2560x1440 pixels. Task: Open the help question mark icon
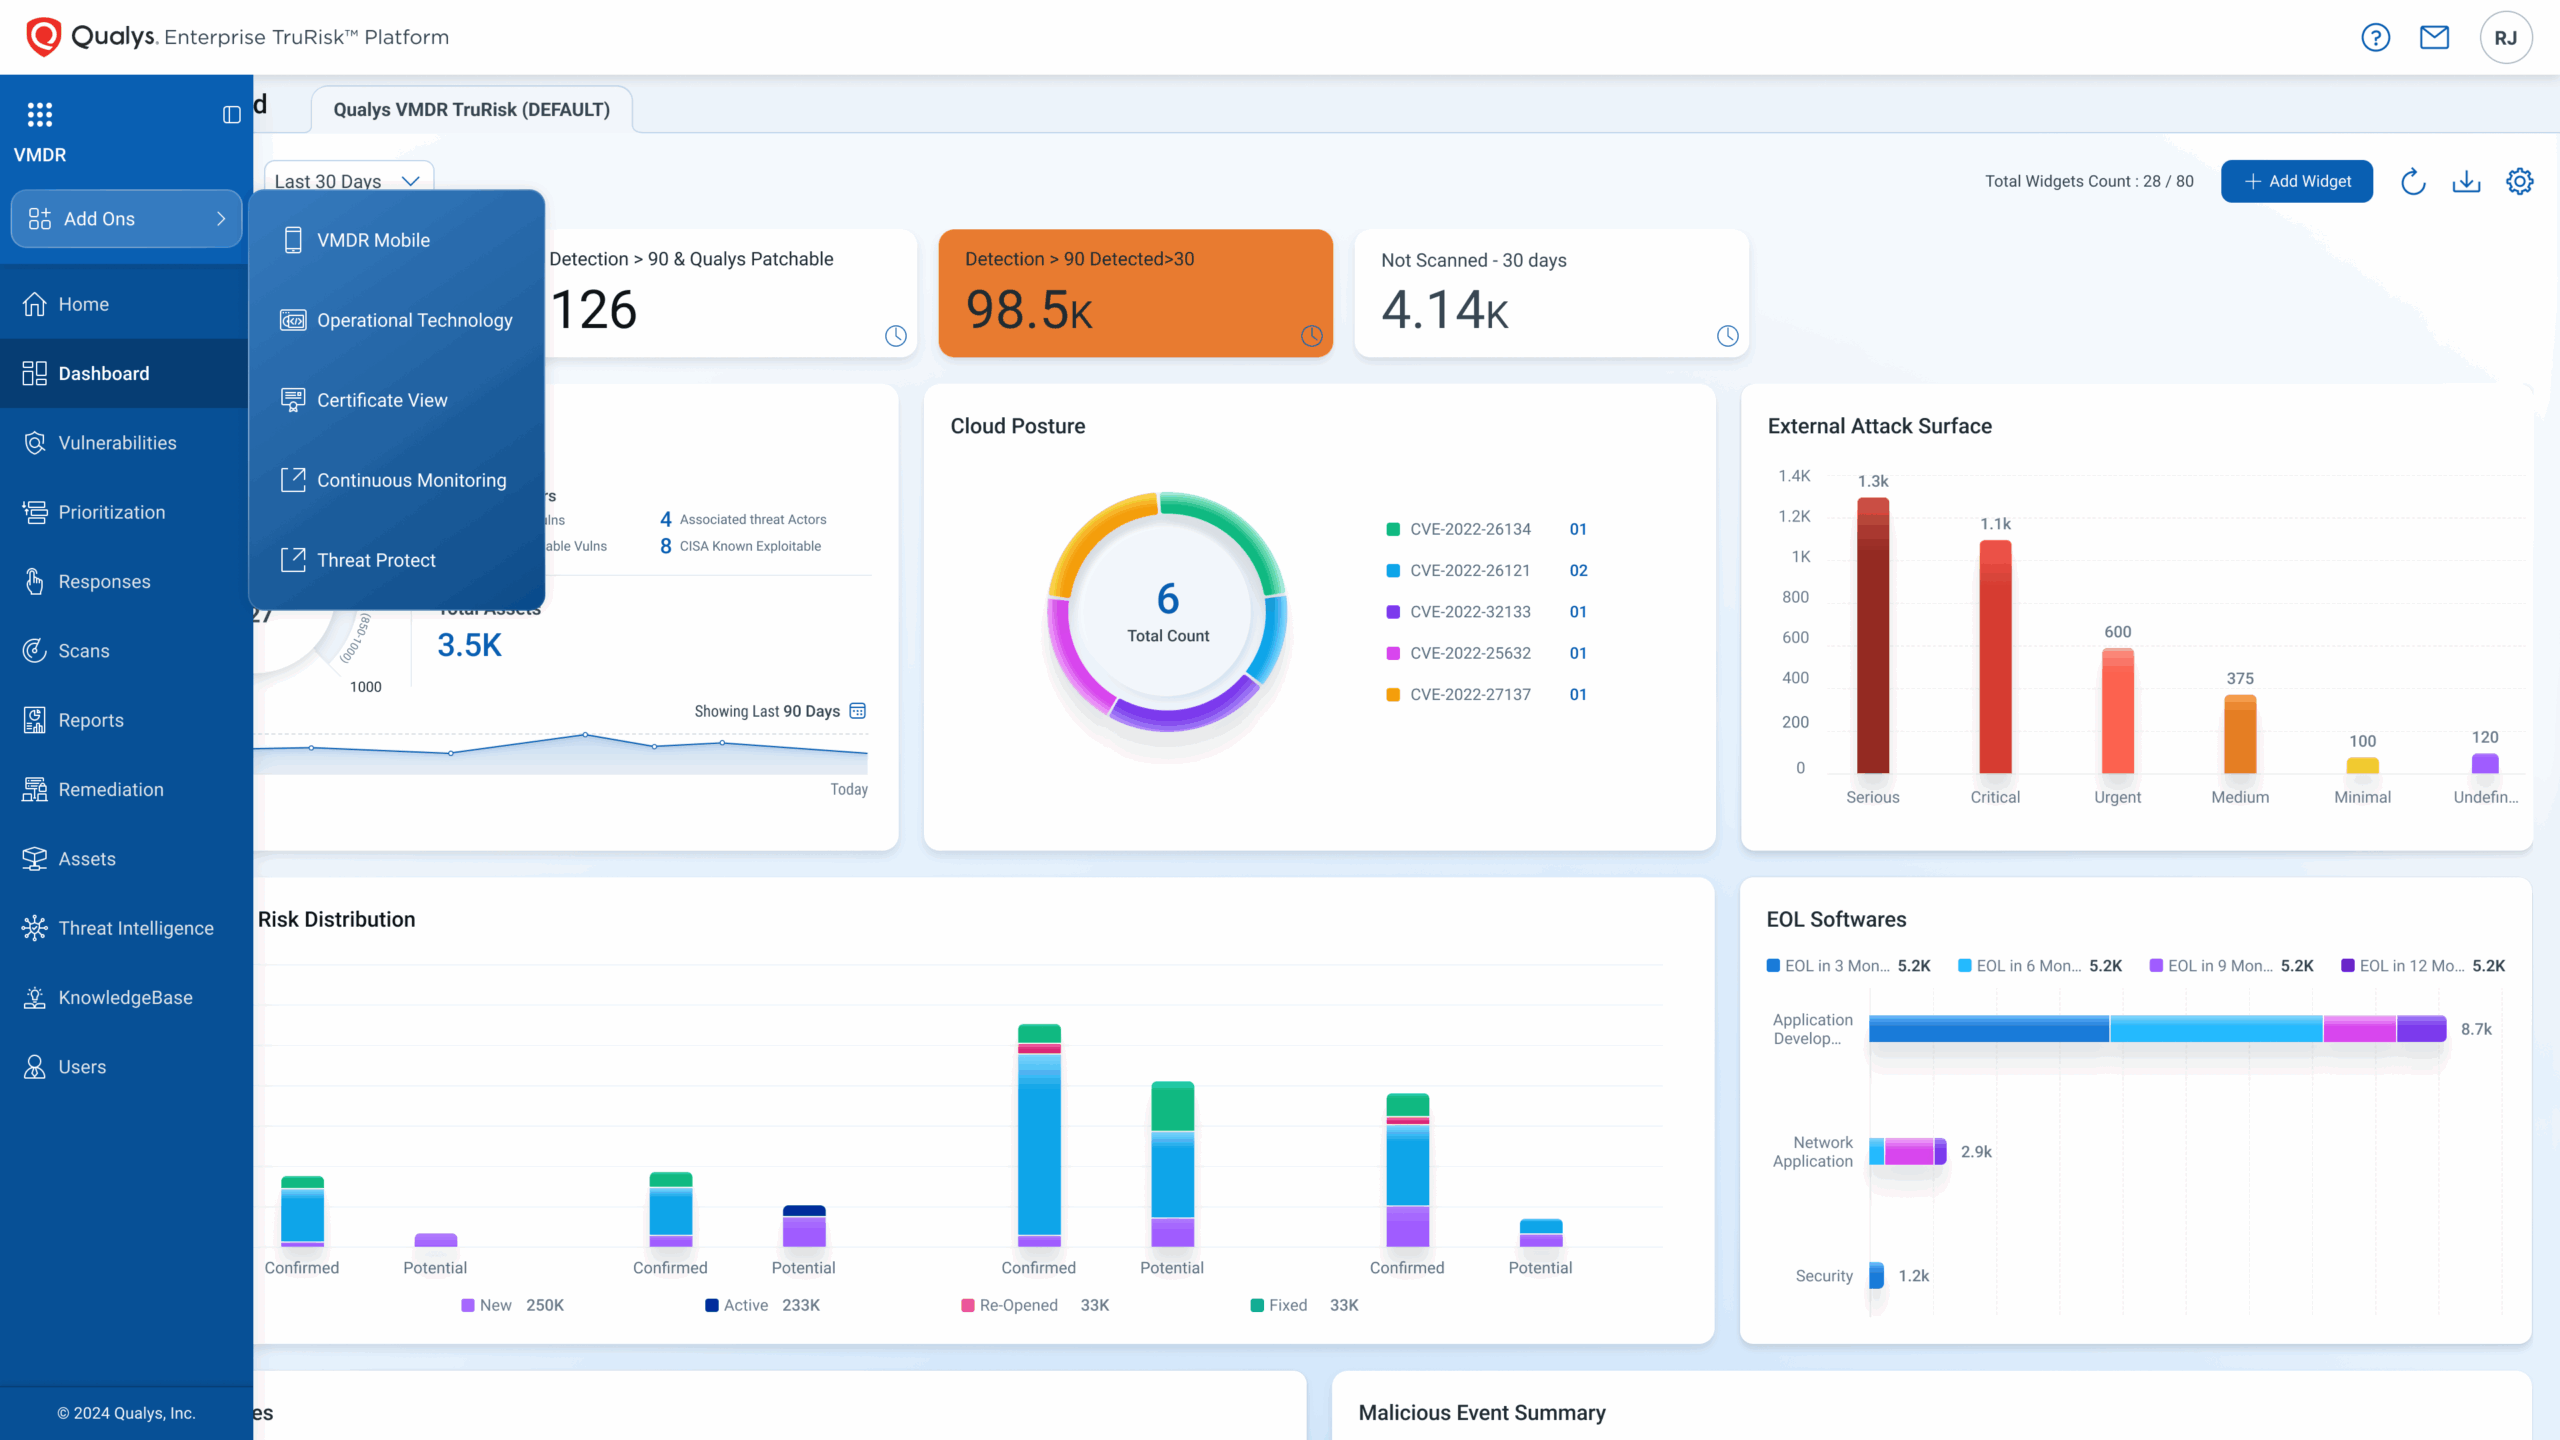point(2375,38)
